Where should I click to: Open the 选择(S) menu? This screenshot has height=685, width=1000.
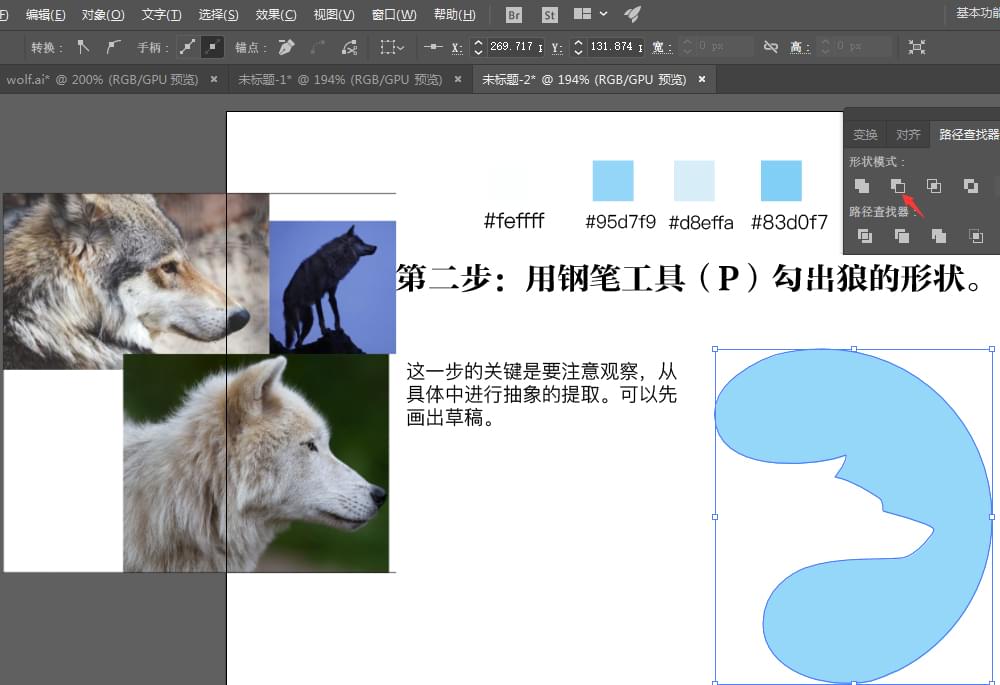point(218,14)
